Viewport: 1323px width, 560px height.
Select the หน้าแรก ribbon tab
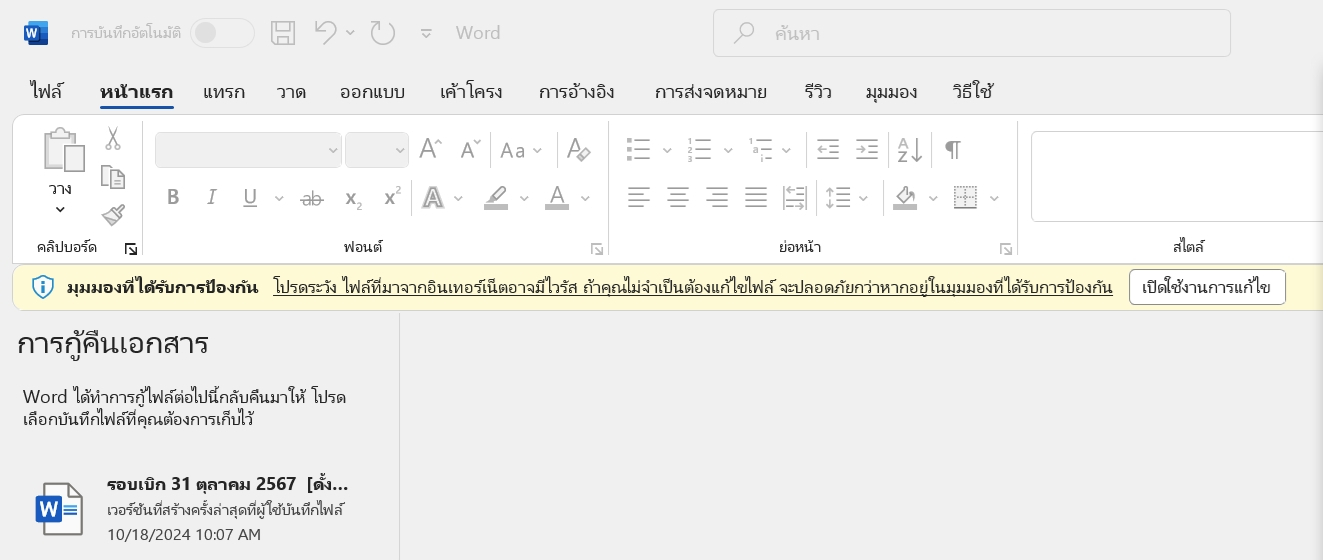click(x=137, y=92)
